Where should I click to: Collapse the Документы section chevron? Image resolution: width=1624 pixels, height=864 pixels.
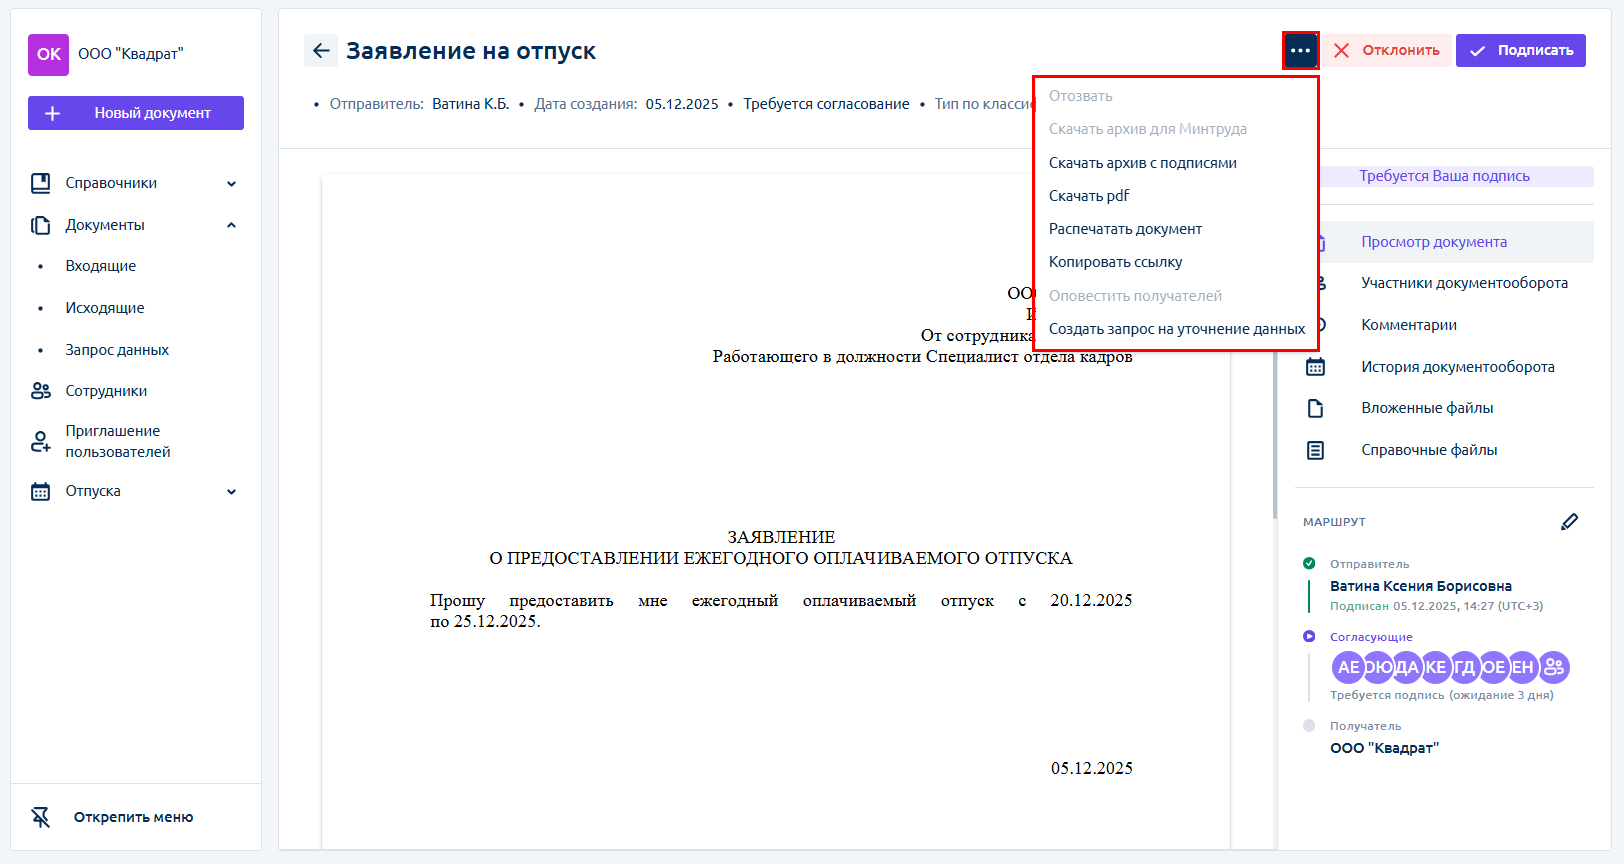[231, 225]
